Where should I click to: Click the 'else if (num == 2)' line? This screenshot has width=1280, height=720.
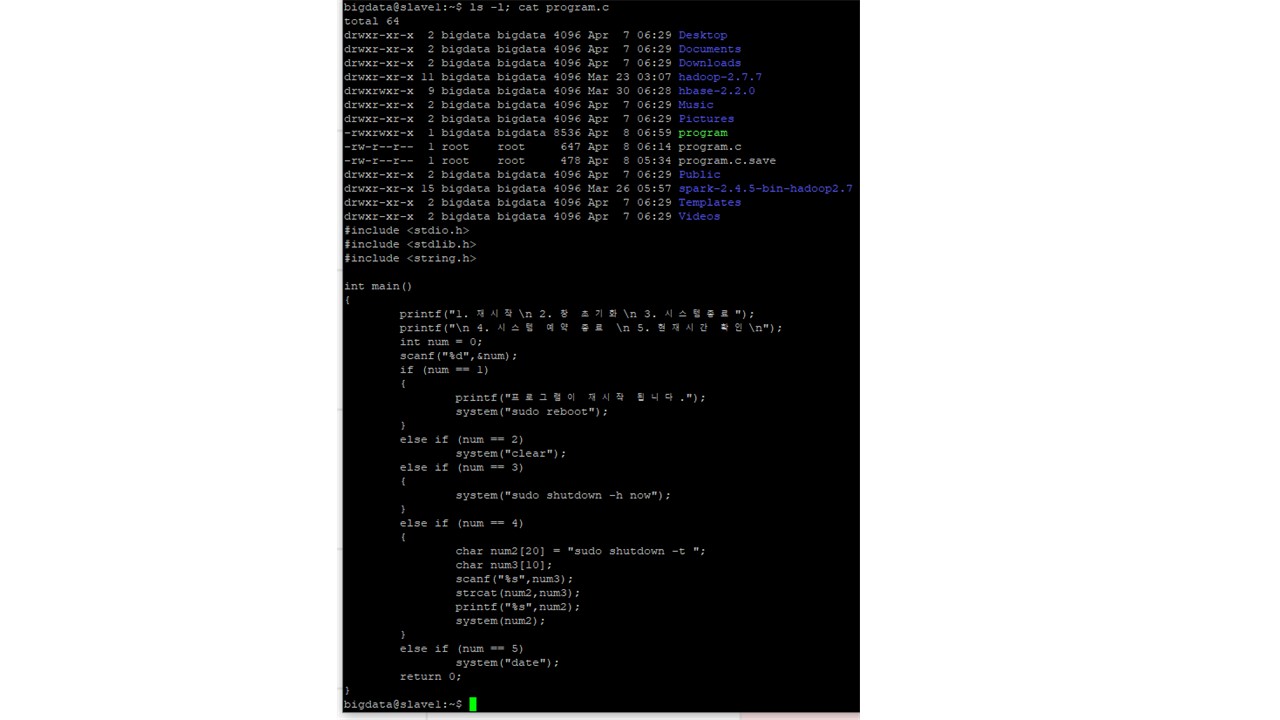[x=462, y=440]
